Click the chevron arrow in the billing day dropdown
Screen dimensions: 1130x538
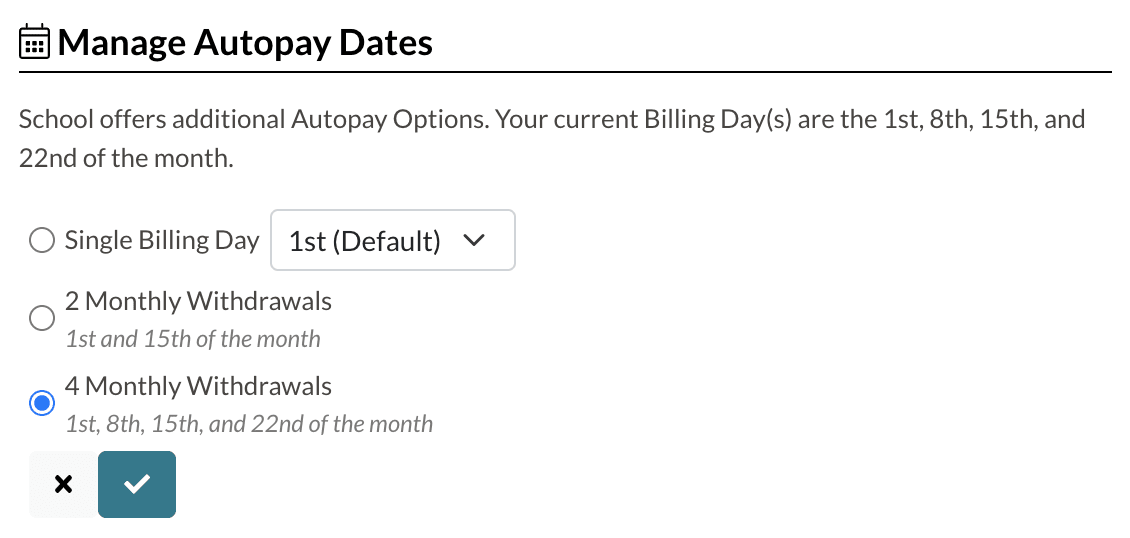[x=475, y=241]
